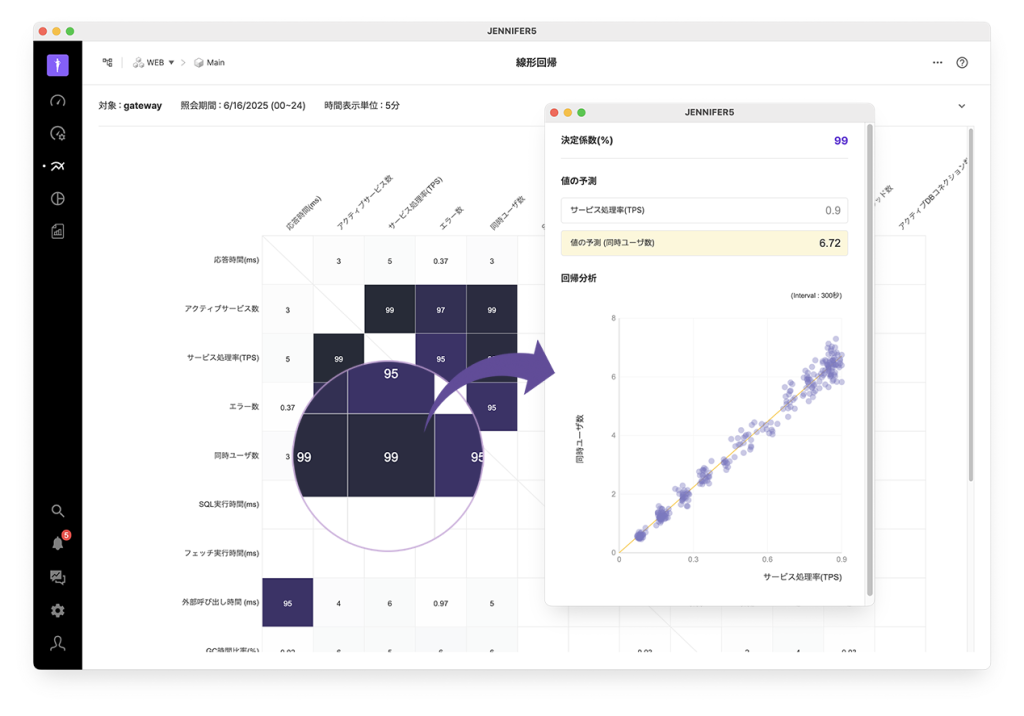Open settings gear in sidebar
The width and height of the screenshot is (1024, 716).
click(x=57, y=610)
